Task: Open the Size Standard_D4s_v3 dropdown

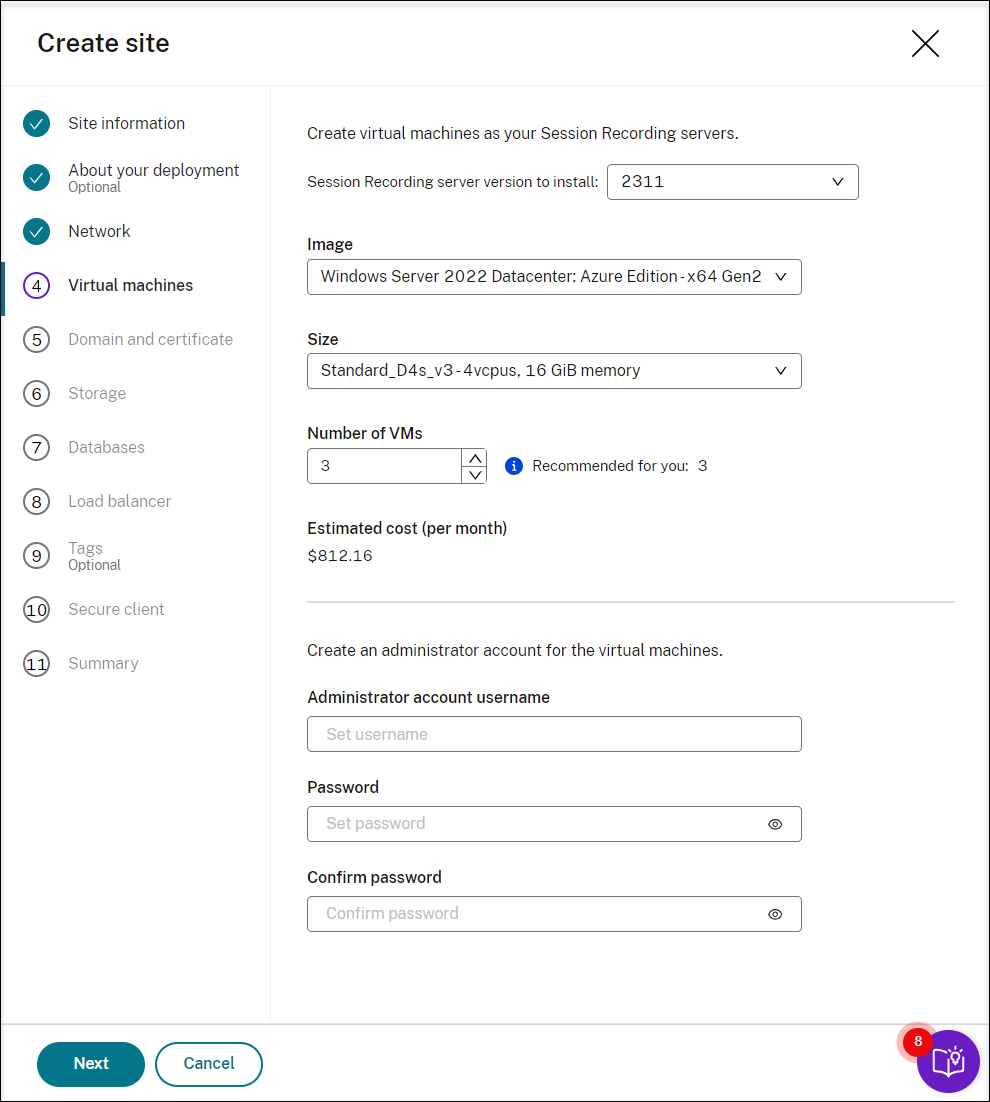Action: click(x=554, y=371)
